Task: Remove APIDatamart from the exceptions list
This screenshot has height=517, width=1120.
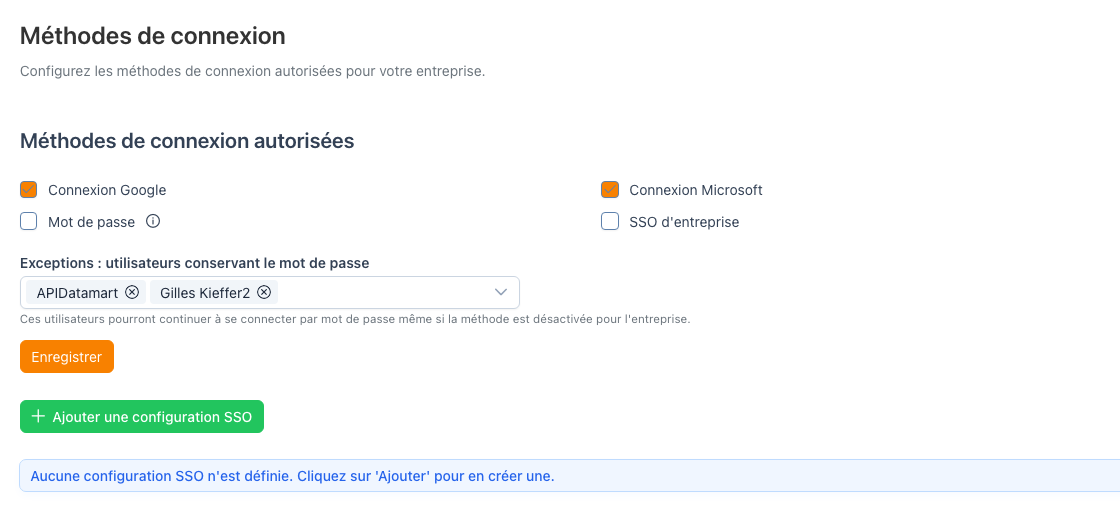Action: (131, 292)
